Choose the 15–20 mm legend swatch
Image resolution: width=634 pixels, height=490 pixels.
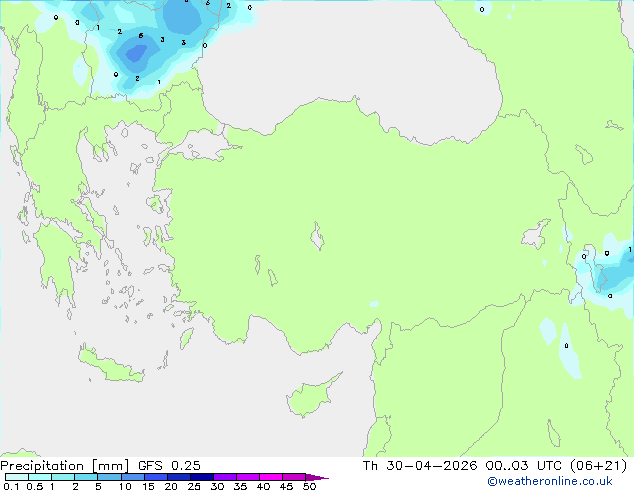click(156, 477)
